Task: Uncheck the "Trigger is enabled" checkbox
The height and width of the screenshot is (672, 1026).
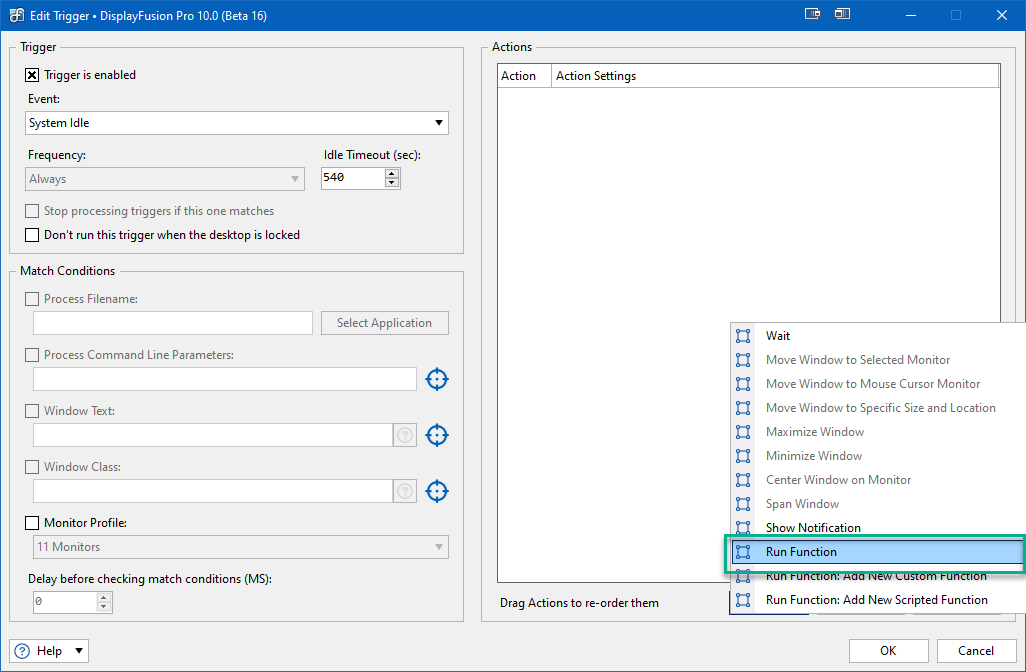Action: (31, 75)
